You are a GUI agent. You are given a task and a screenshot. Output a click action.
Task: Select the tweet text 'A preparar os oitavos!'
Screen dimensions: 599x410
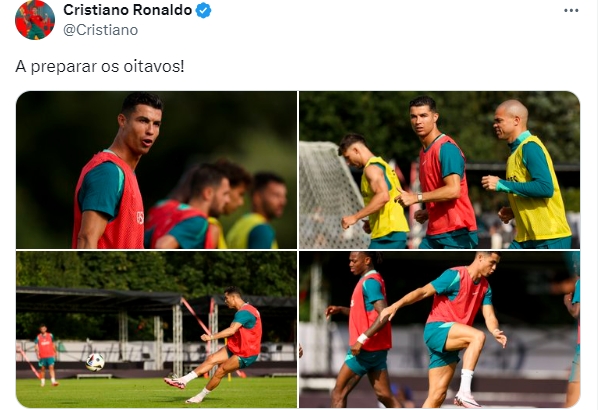click(x=100, y=66)
